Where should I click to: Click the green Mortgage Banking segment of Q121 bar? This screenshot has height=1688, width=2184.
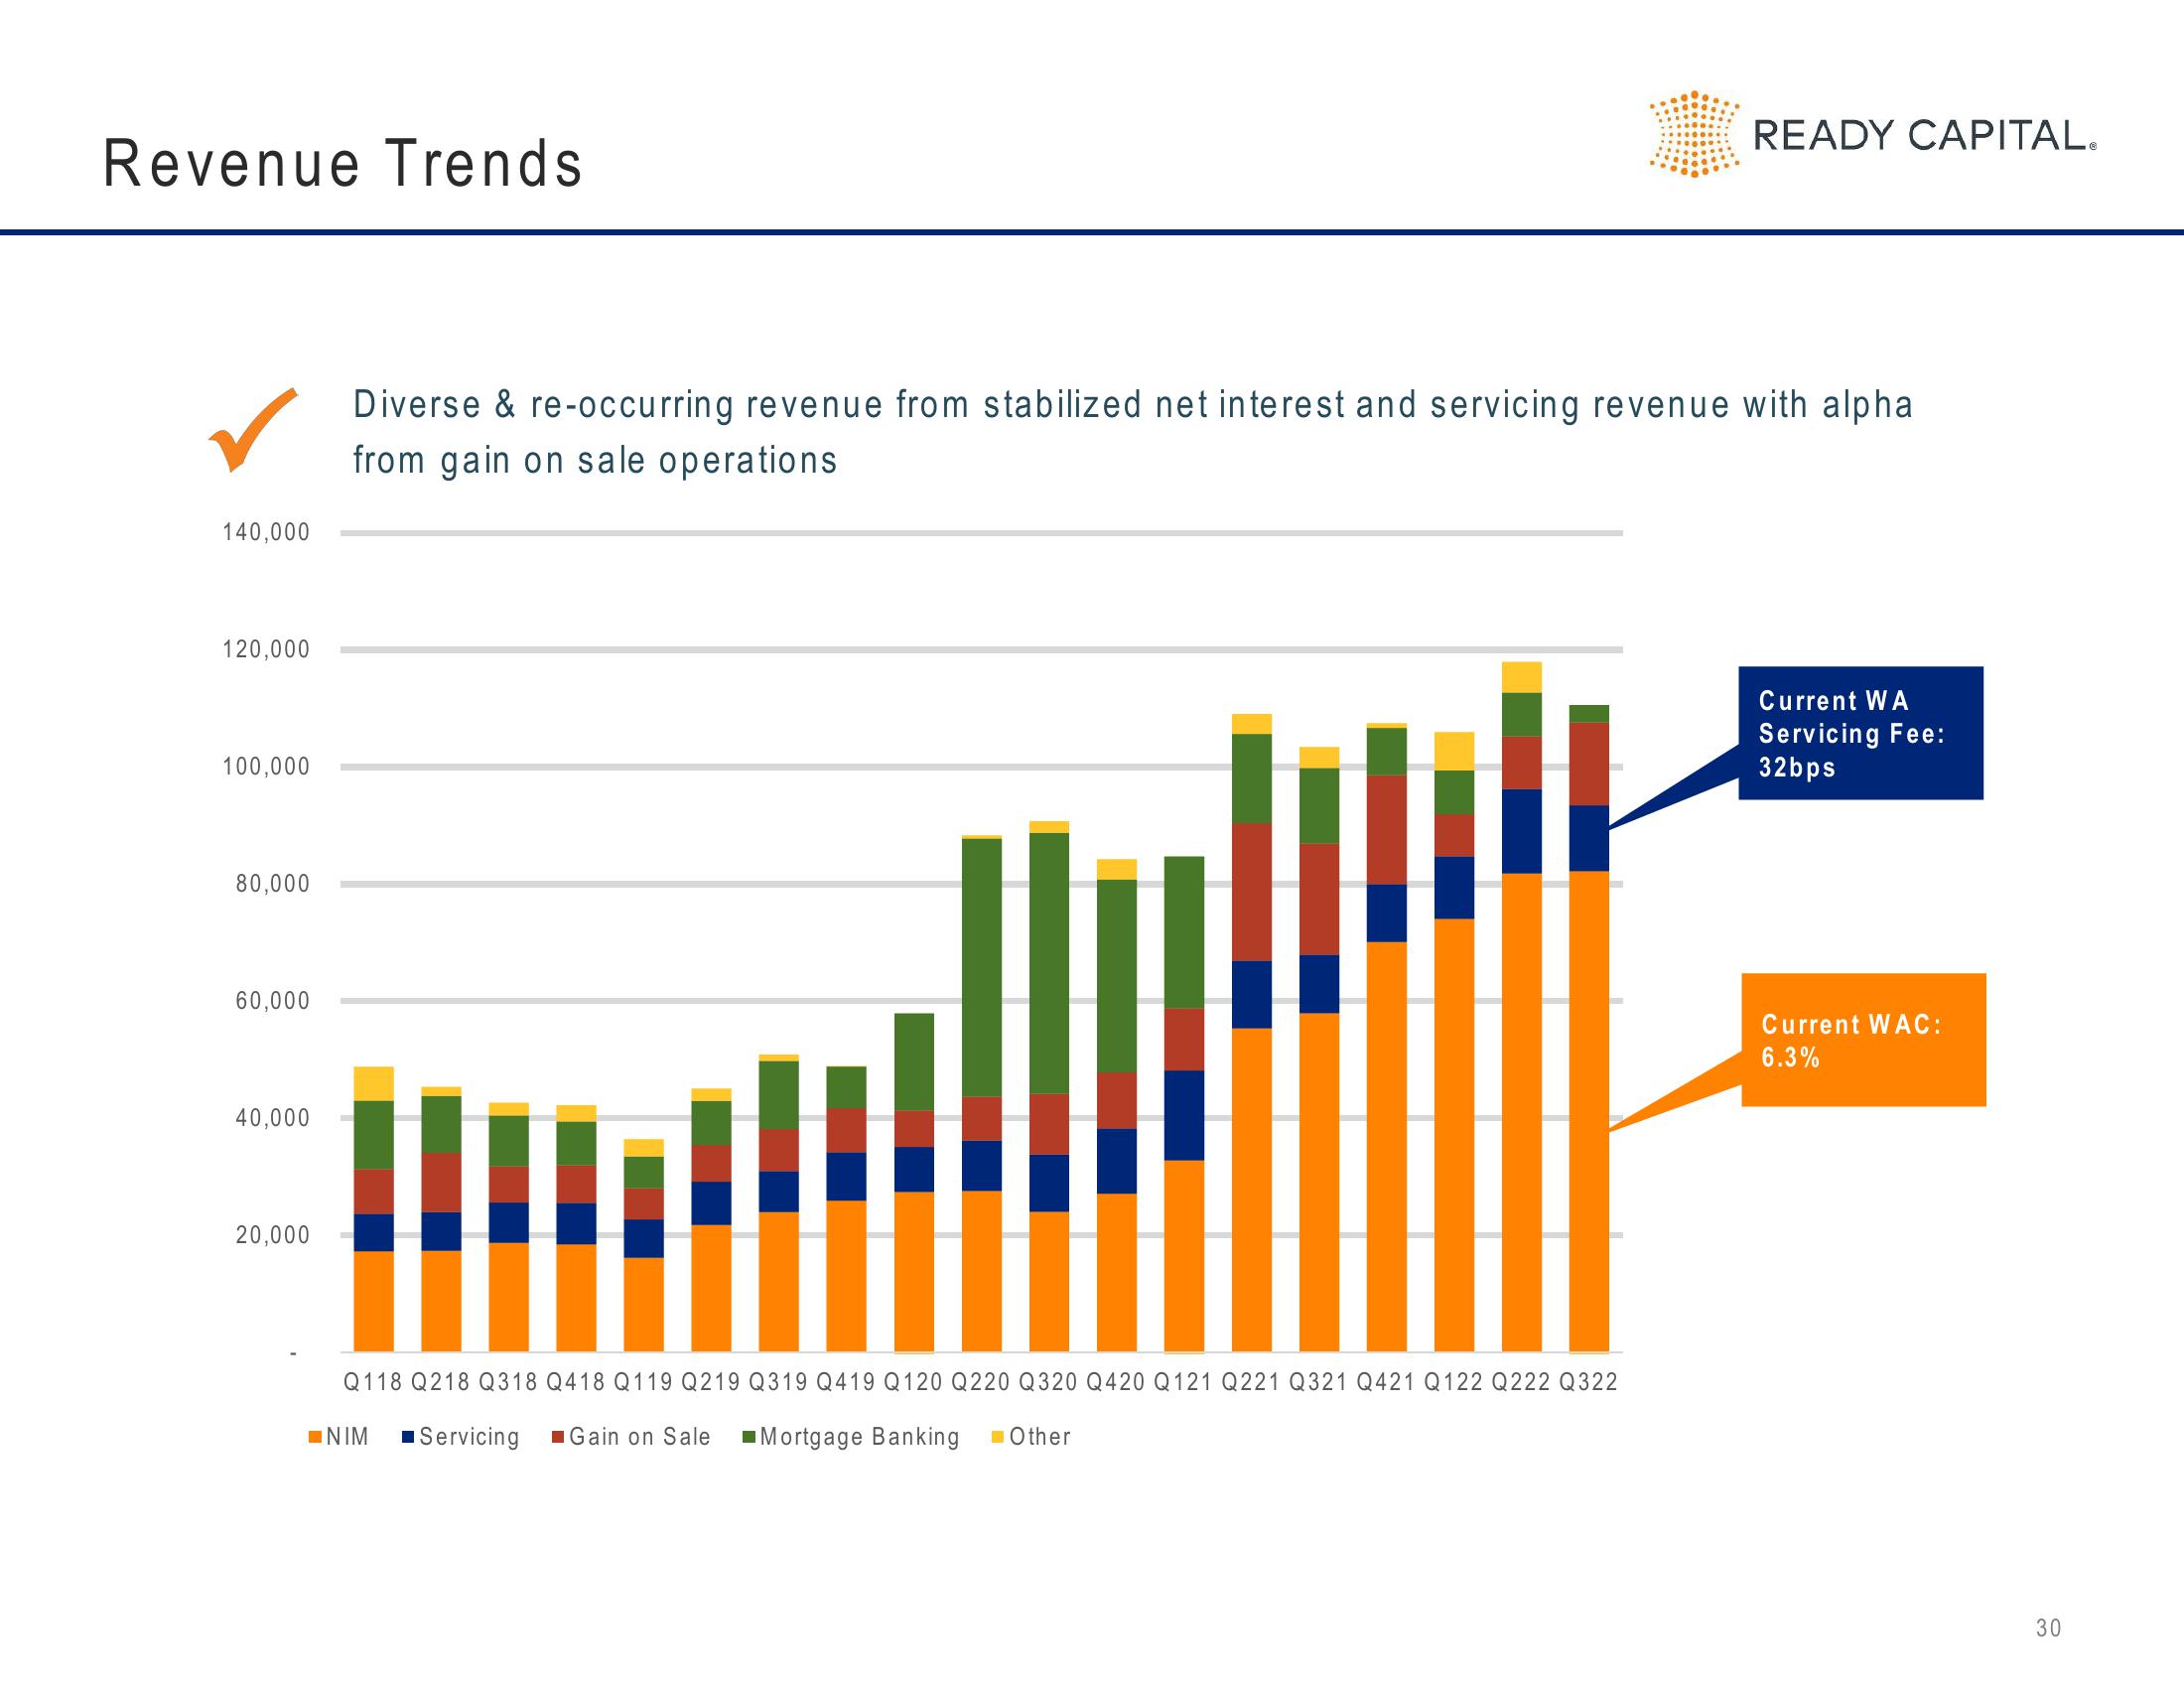pos(1184,932)
